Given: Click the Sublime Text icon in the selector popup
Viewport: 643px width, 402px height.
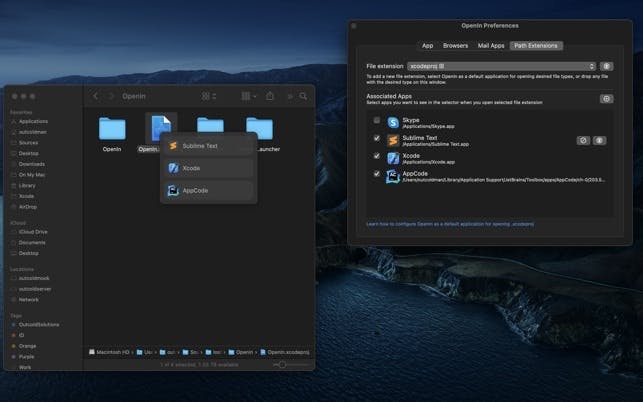Looking at the screenshot, I should 173,146.
